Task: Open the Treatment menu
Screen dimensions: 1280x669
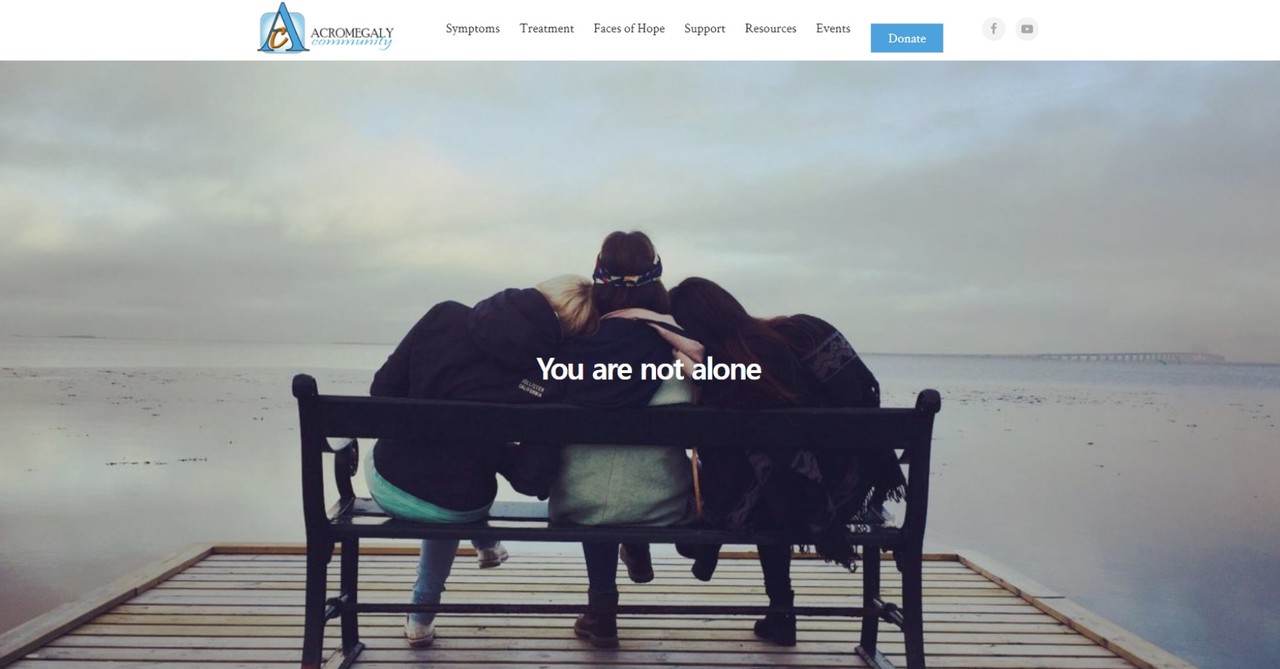Action: pyautogui.click(x=547, y=29)
